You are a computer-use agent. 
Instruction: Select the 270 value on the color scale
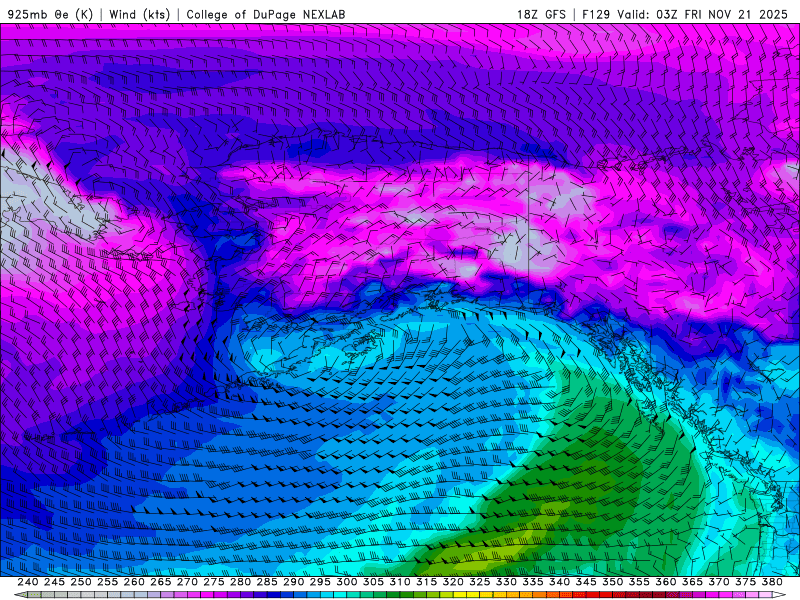tap(187, 582)
